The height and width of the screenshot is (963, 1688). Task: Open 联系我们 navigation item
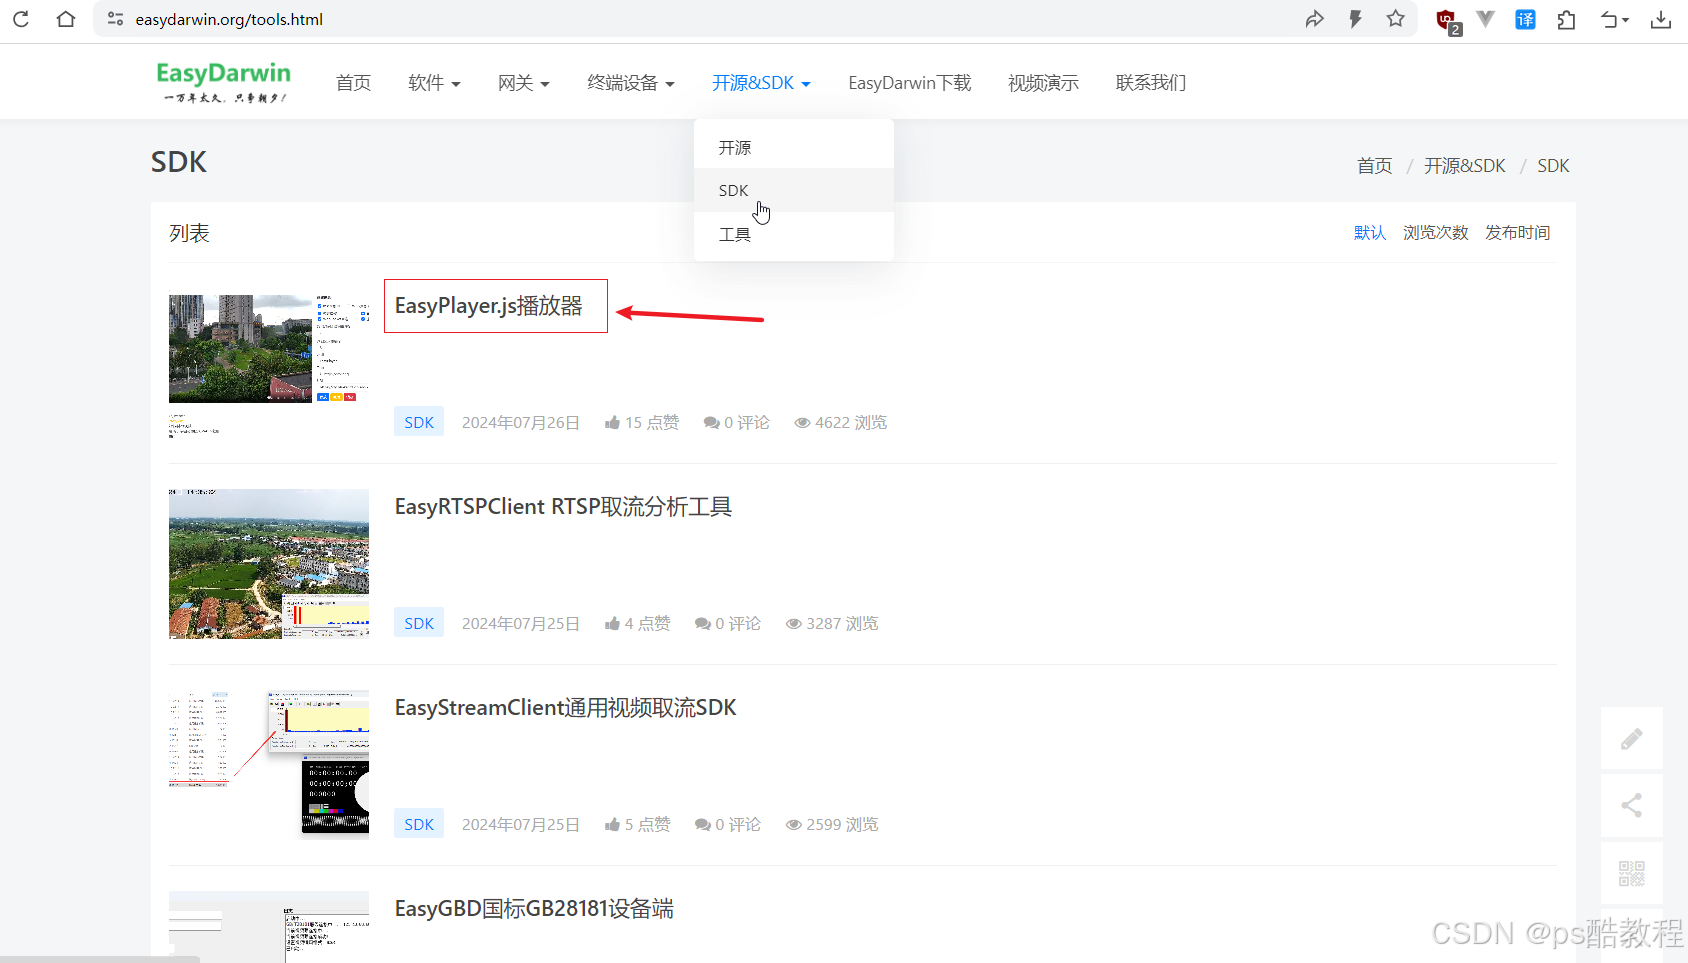[x=1151, y=83]
